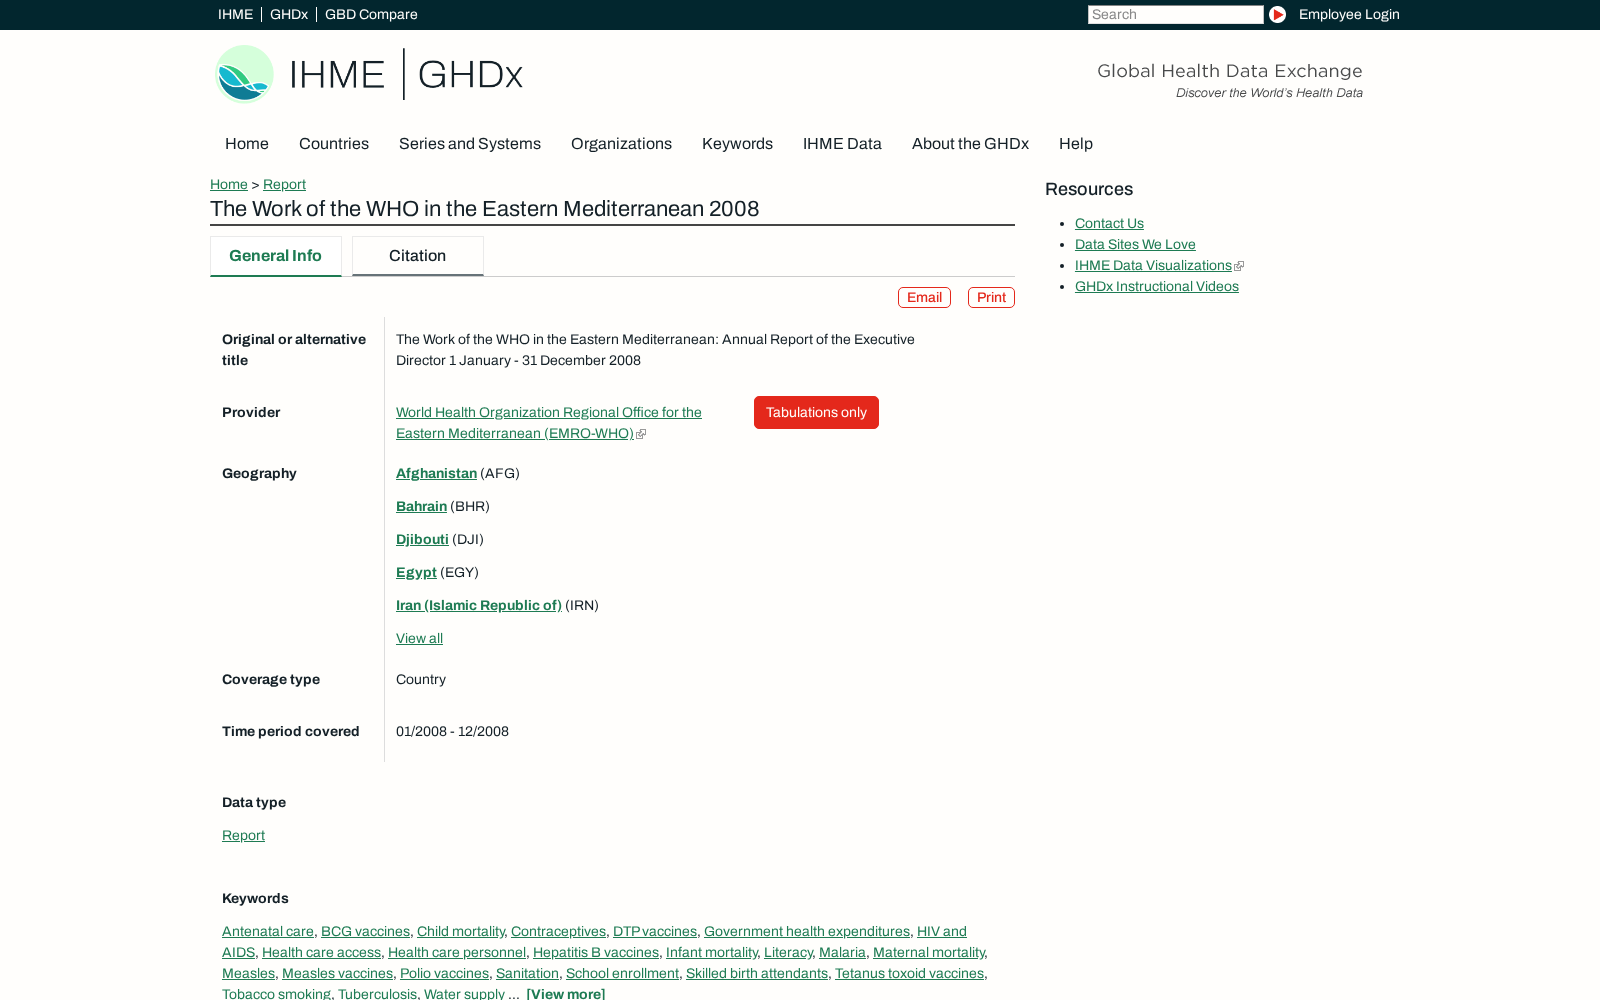Open Keywords in main navigation

tap(737, 144)
